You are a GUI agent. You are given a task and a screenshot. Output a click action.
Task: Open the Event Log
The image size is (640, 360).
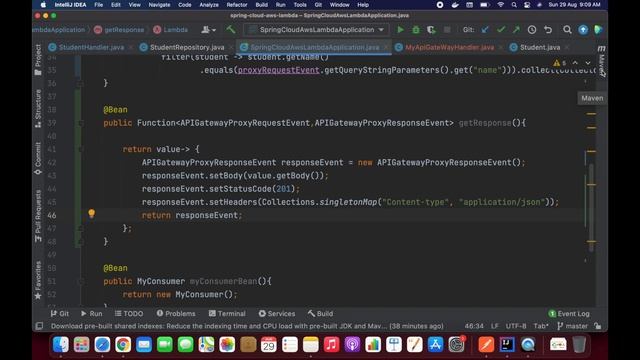click(569, 313)
